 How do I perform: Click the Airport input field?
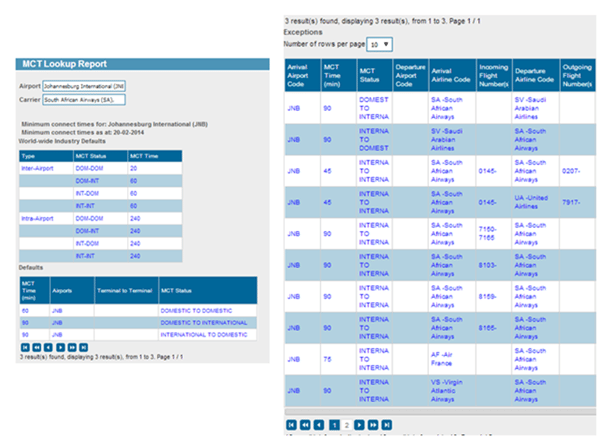84,86
